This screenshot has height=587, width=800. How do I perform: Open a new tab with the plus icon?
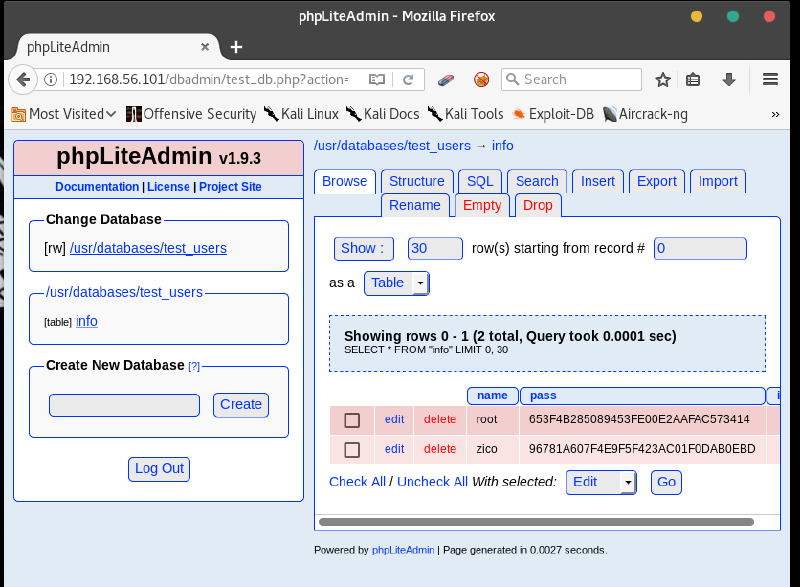pos(237,47)
